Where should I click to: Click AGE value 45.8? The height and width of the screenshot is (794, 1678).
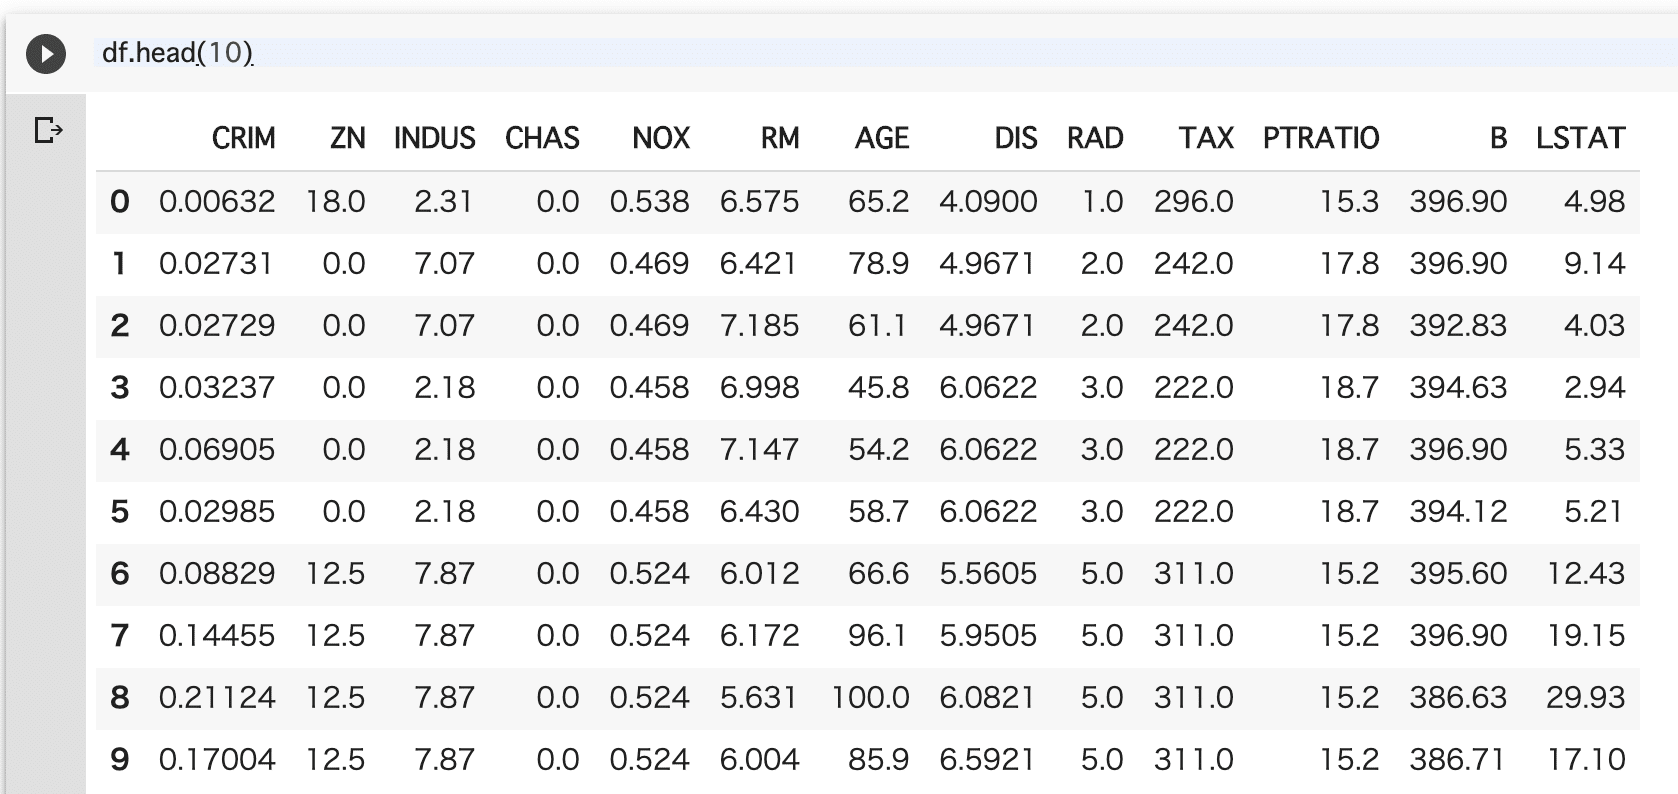pos(879,388)
